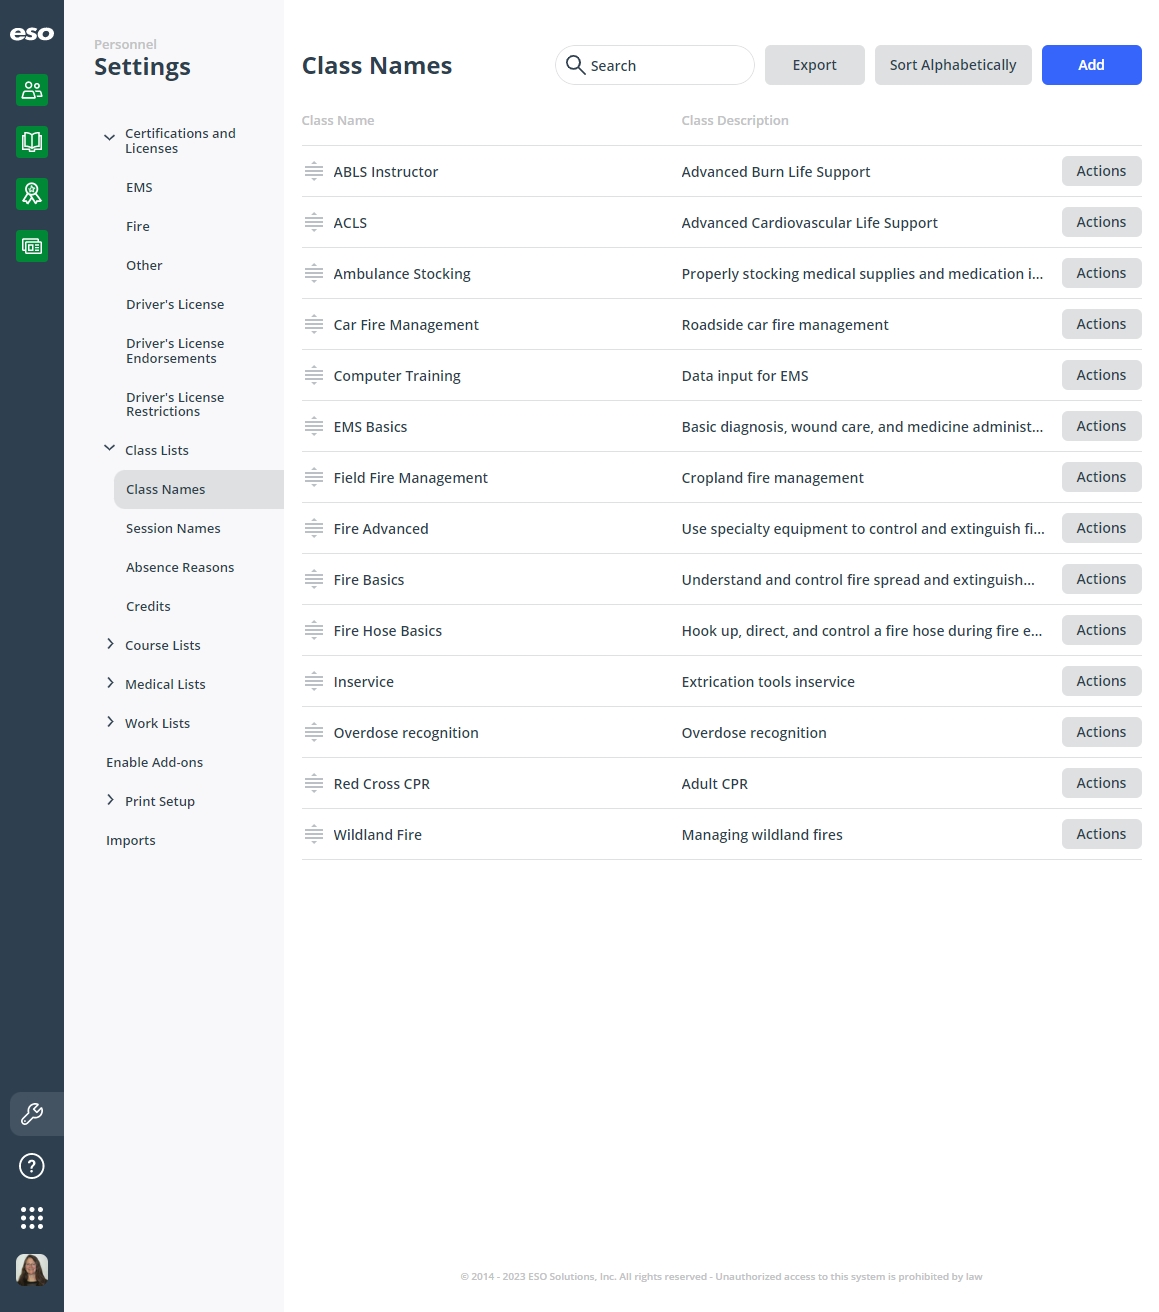1159x1312 pixels.
Task: Collapse the Certifications and Licenses section
Action: (110, 137)
